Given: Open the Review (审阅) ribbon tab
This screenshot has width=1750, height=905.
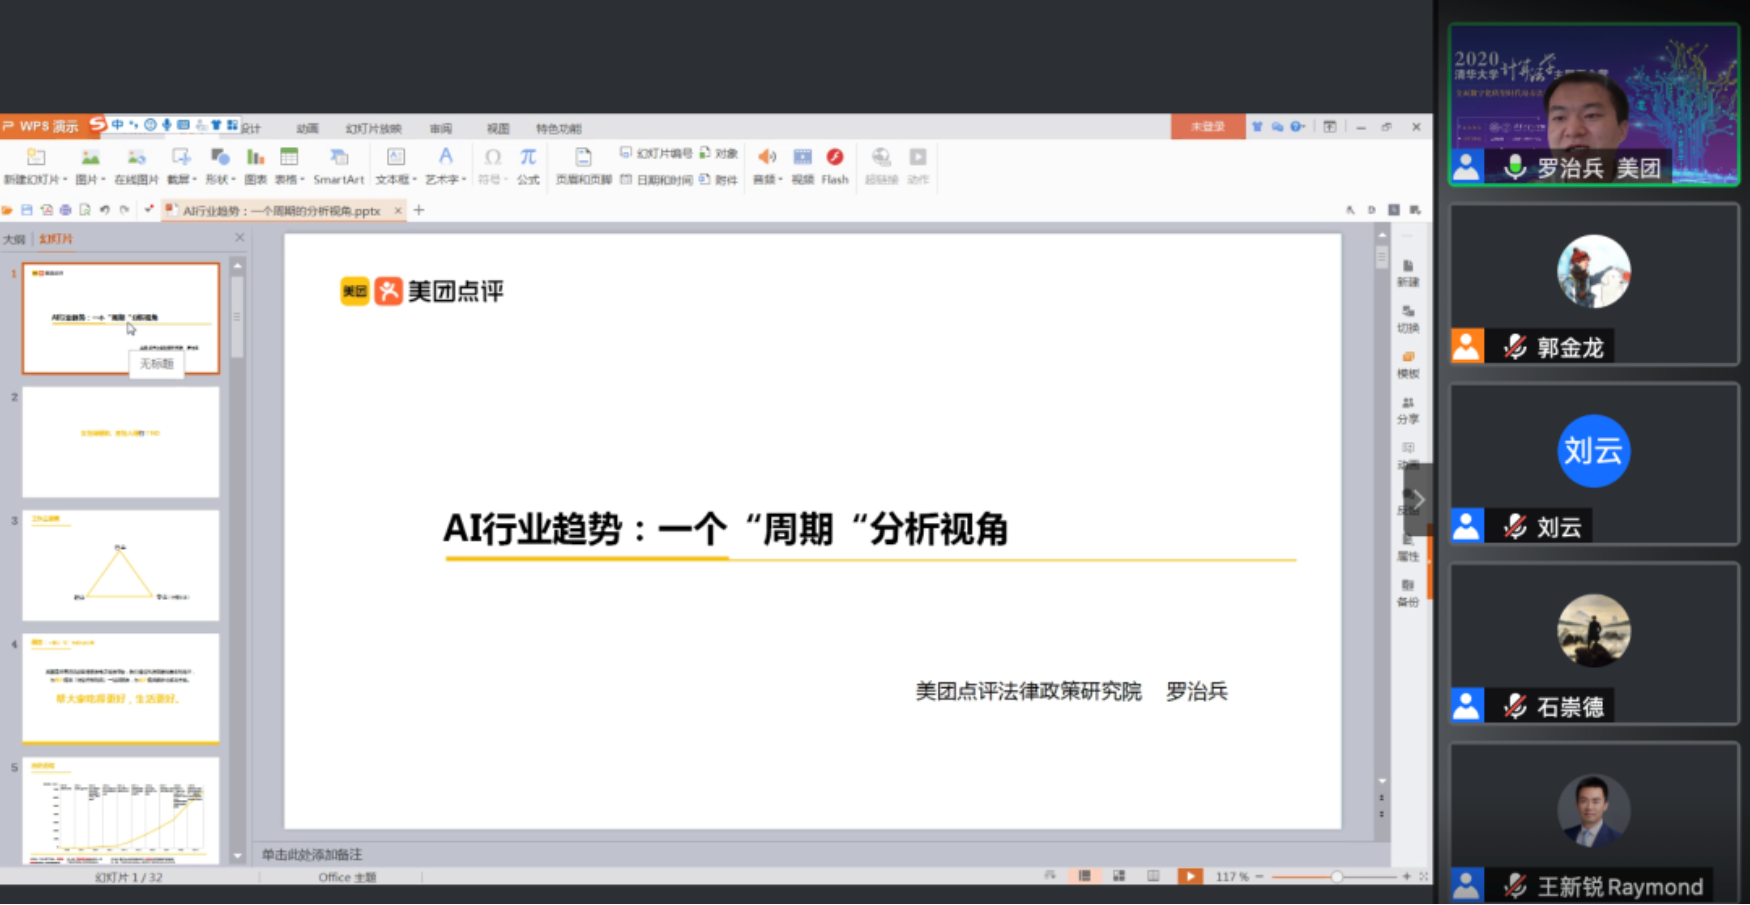Looking at the screenshot, I should pos(441,129).
